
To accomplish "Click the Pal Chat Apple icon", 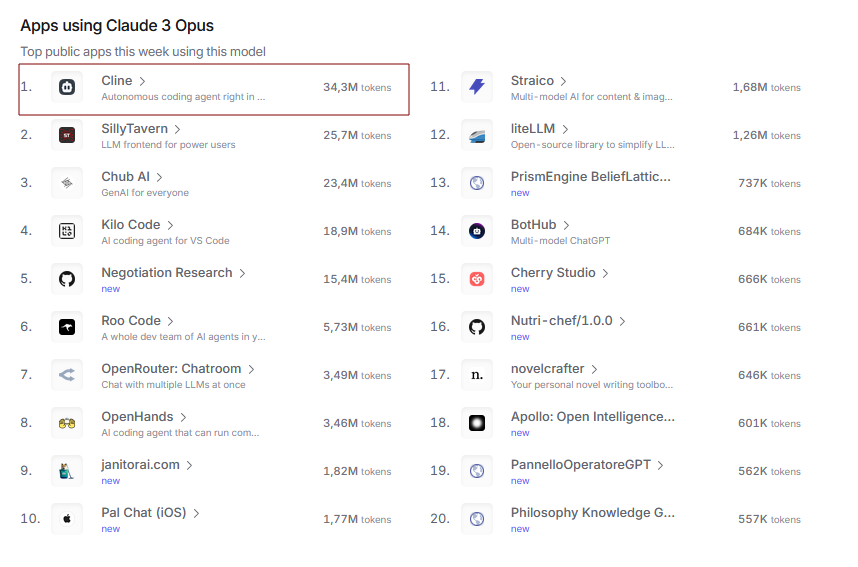I will 67,519.
